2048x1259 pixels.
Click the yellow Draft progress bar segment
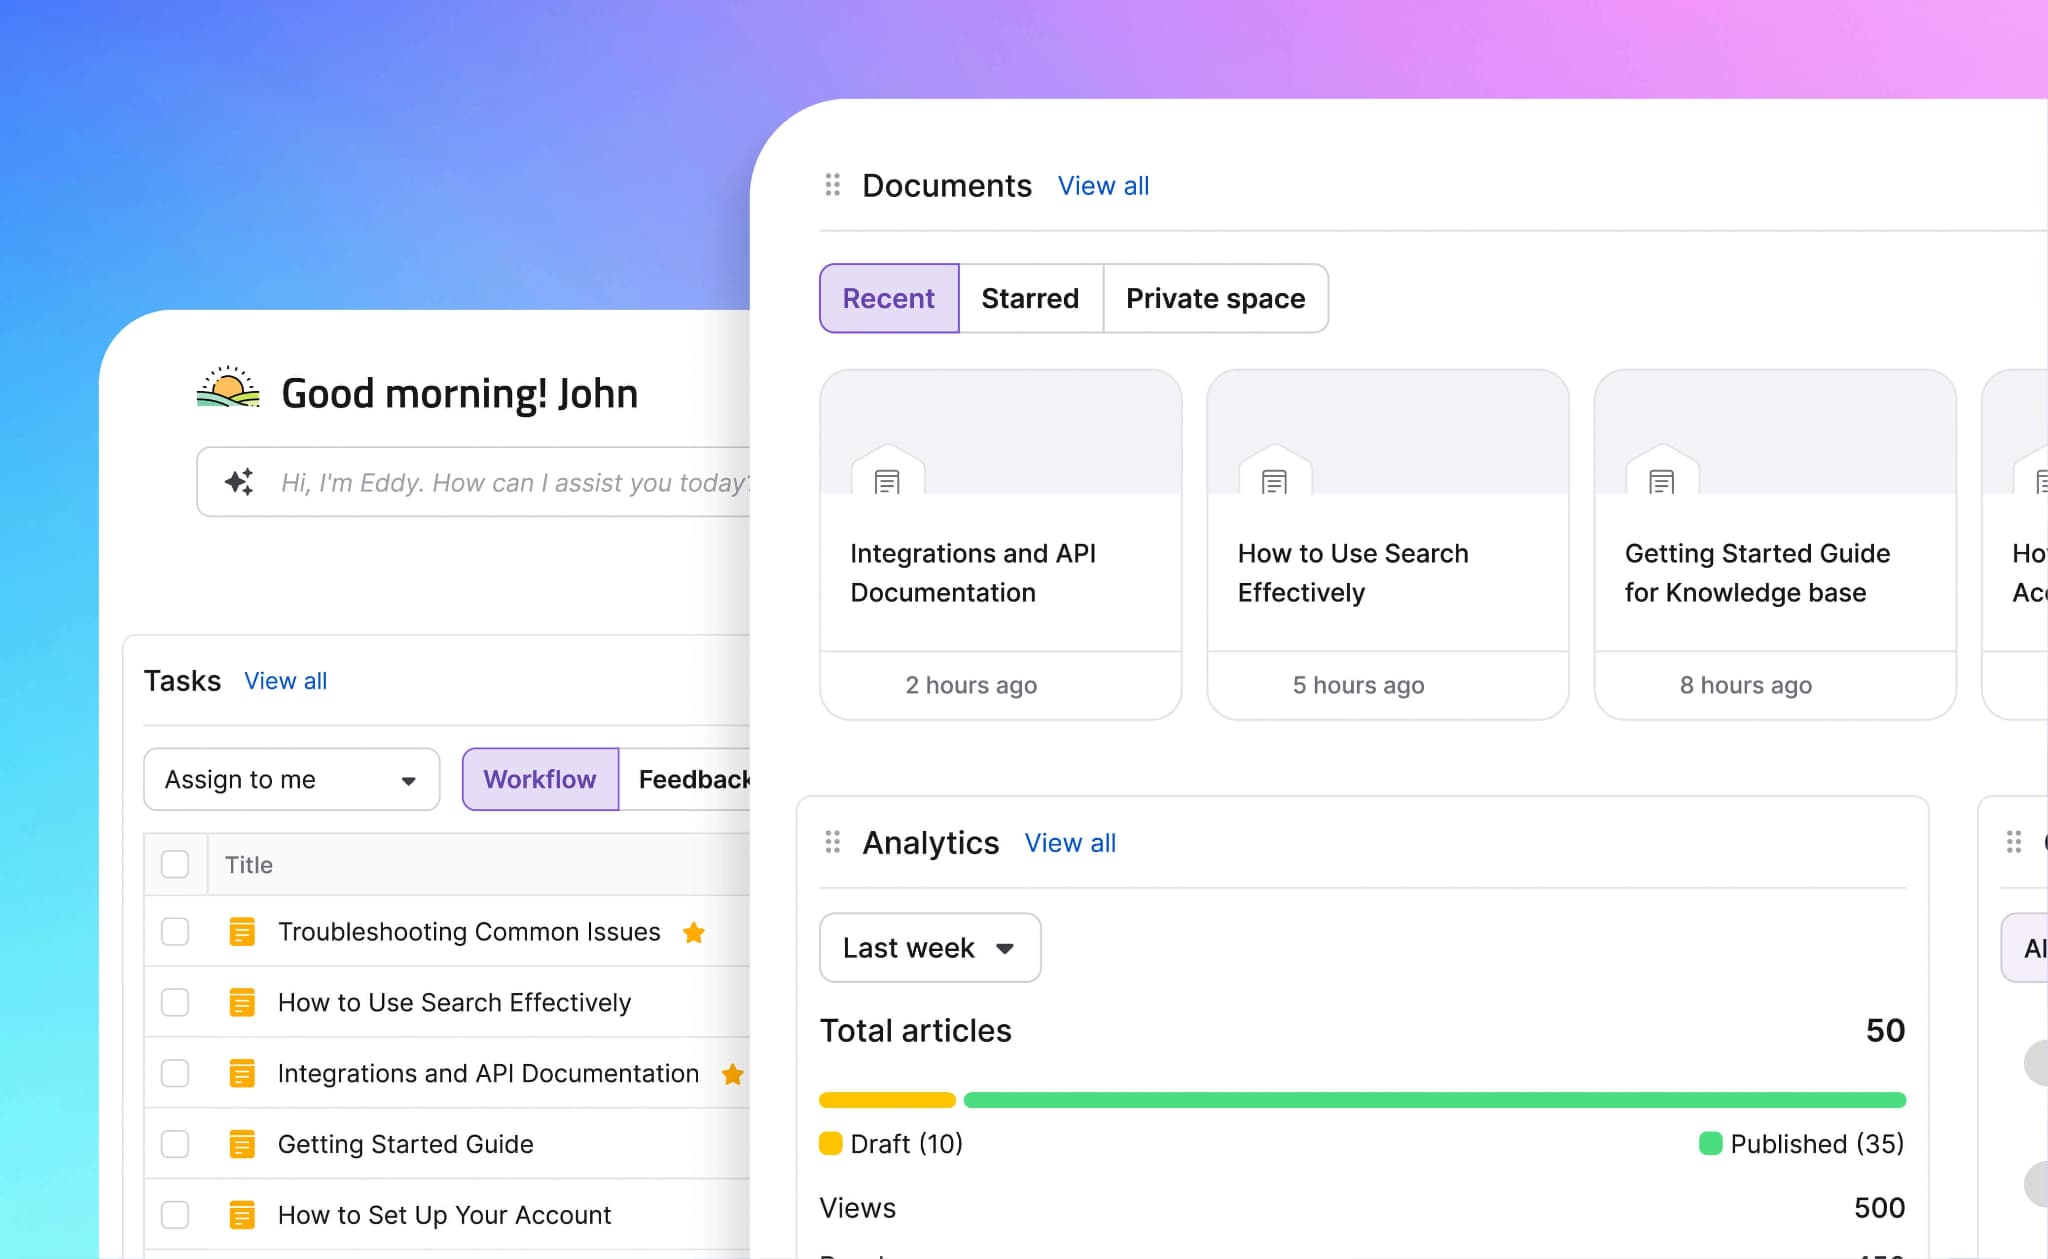tap(887, 1100)
